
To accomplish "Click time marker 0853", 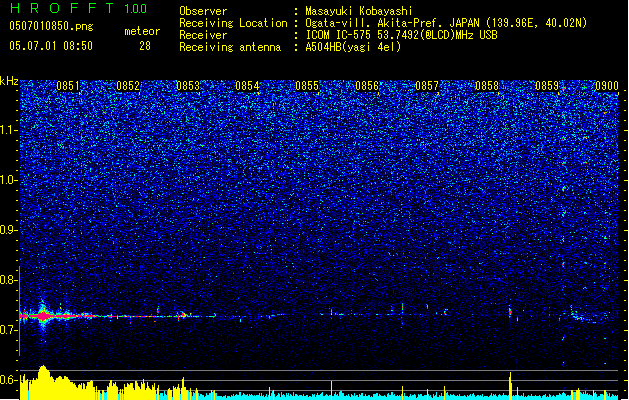I will pos(188,86).
